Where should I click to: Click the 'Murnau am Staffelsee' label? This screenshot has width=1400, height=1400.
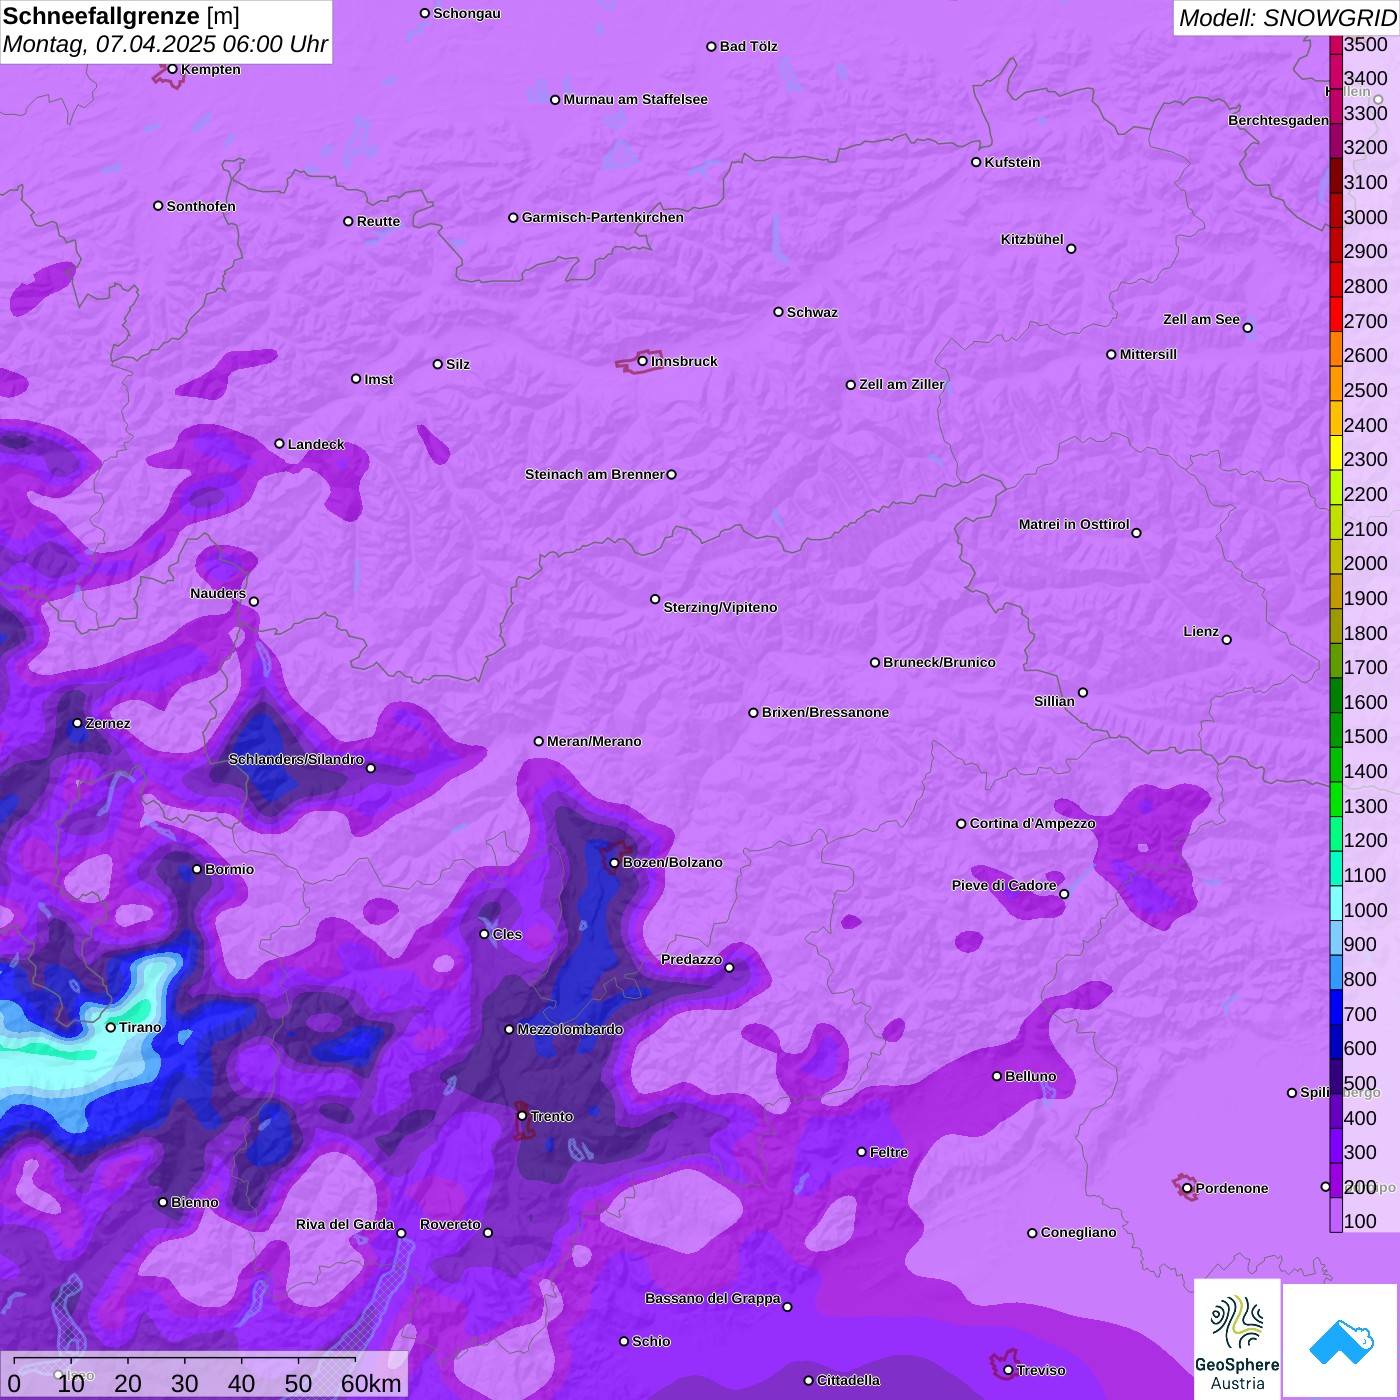pos(636,99)
